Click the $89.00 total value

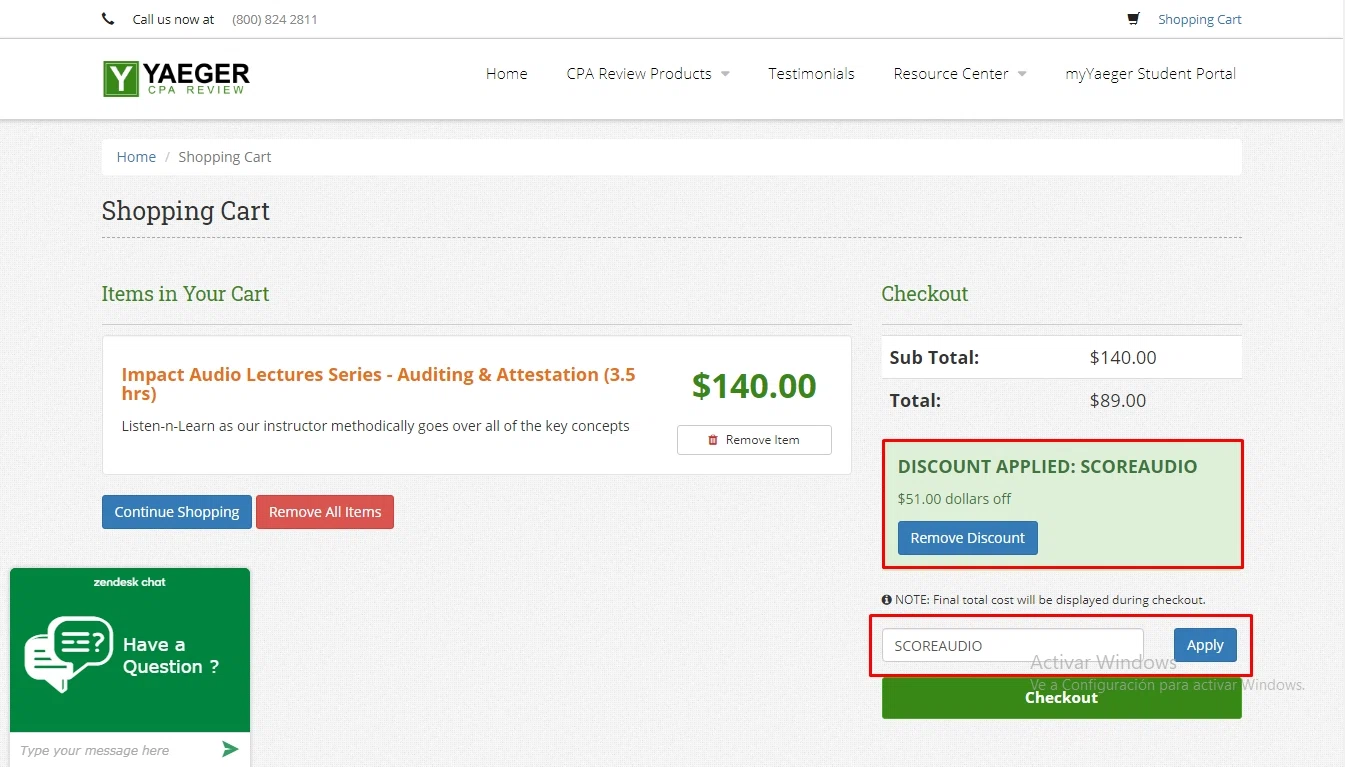coord(1118,401)
